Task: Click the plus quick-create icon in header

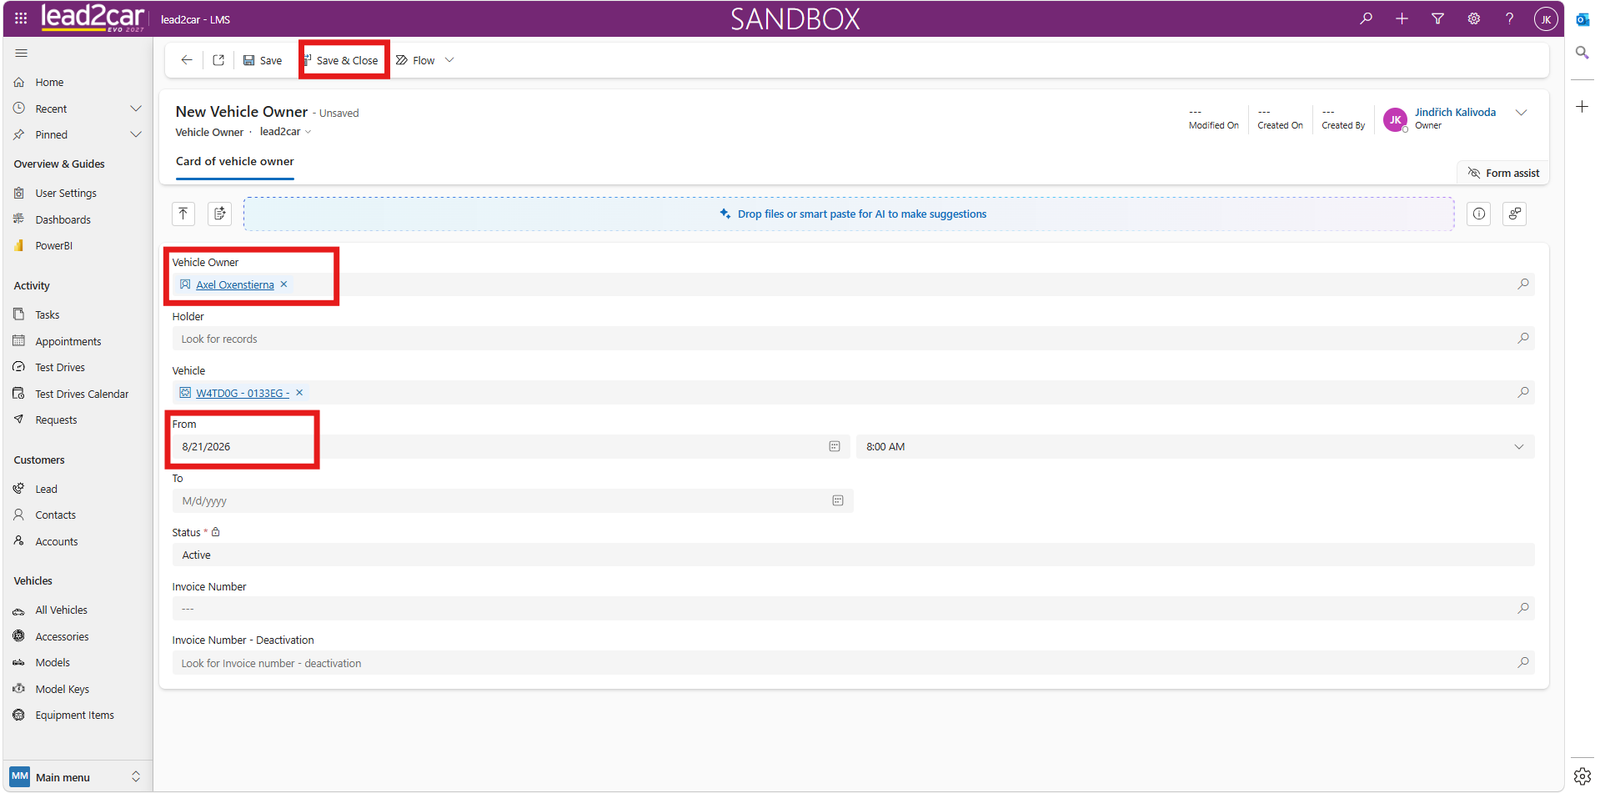Action: coord(1402,18)
